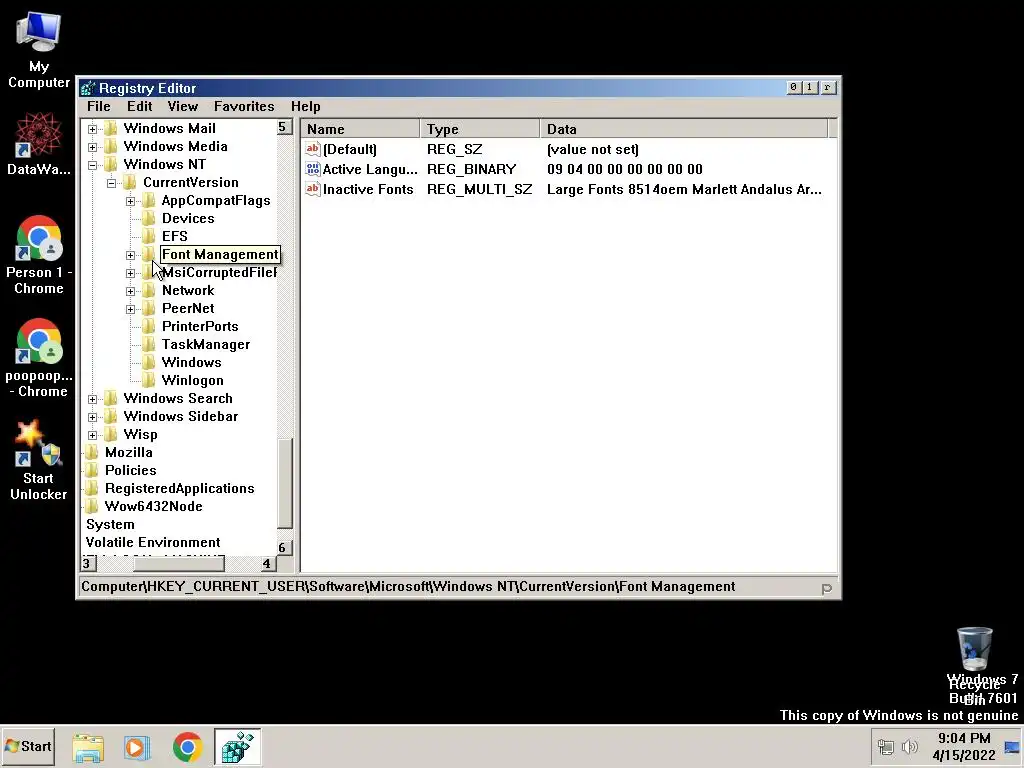Open the View menu
Image resolution: width=1024 pixels, height=768 pixels.
(182, 106)
